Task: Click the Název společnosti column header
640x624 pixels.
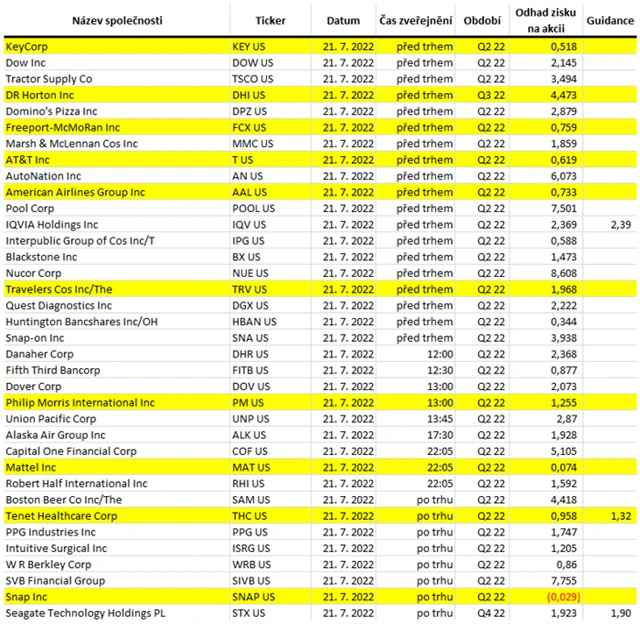Action: 117,20
